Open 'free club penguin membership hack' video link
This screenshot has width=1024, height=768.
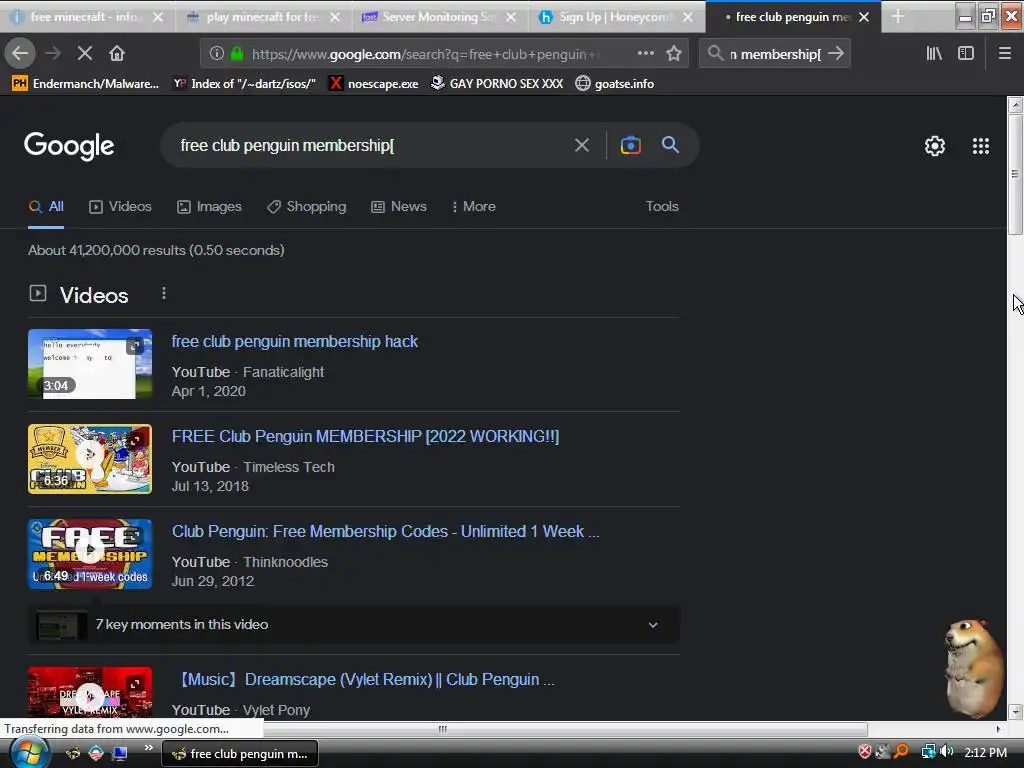pos(295,342)
